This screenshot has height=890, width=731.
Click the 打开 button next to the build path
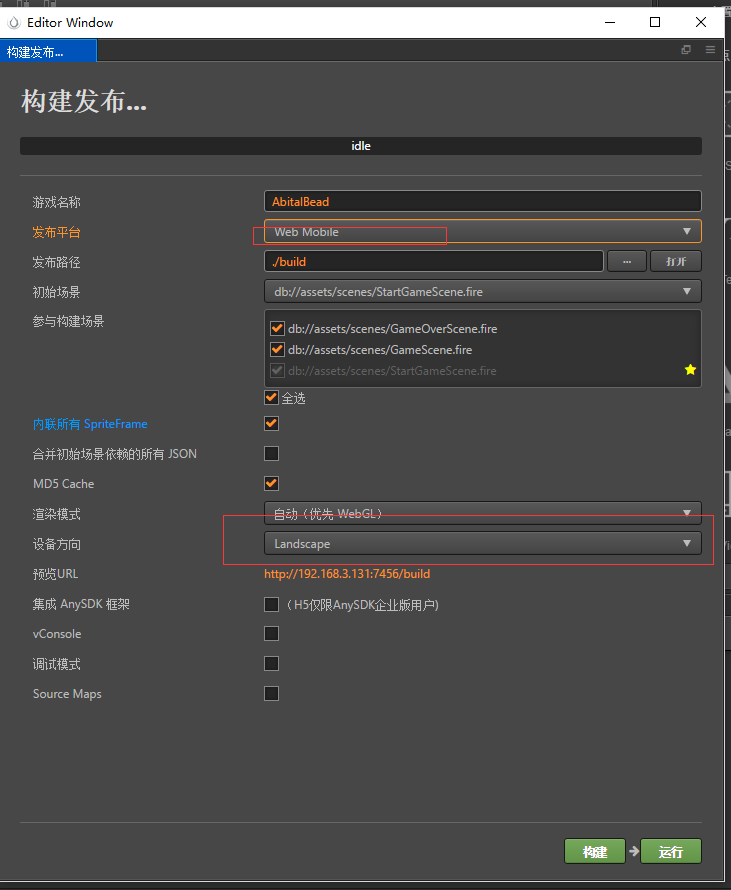coord(676,262)
